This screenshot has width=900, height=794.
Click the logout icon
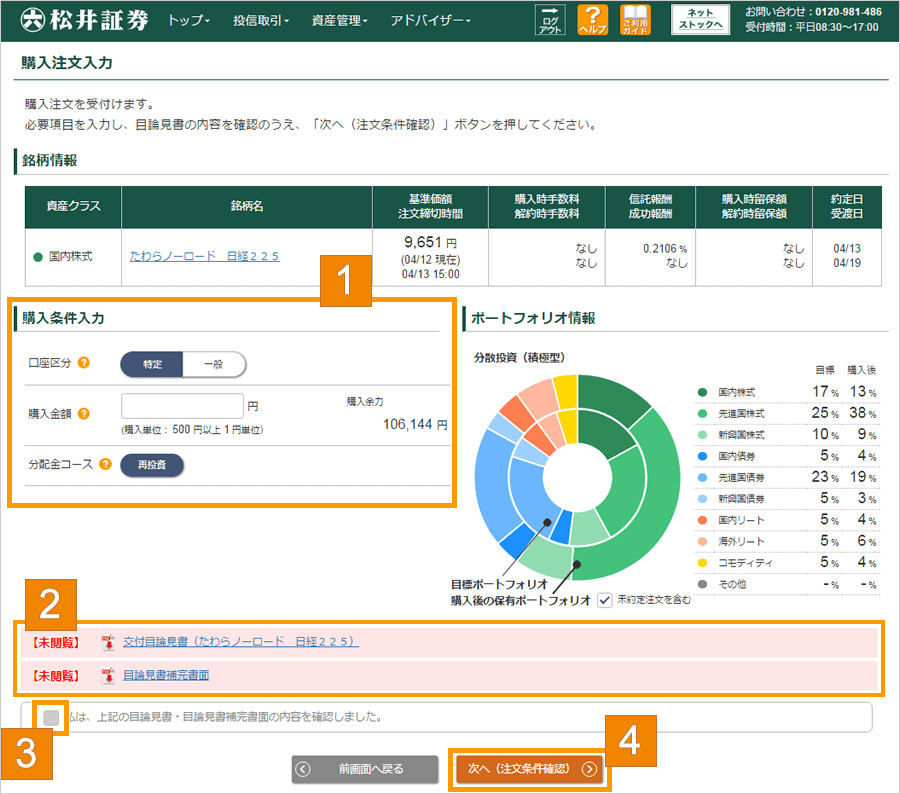coord(550,20)
